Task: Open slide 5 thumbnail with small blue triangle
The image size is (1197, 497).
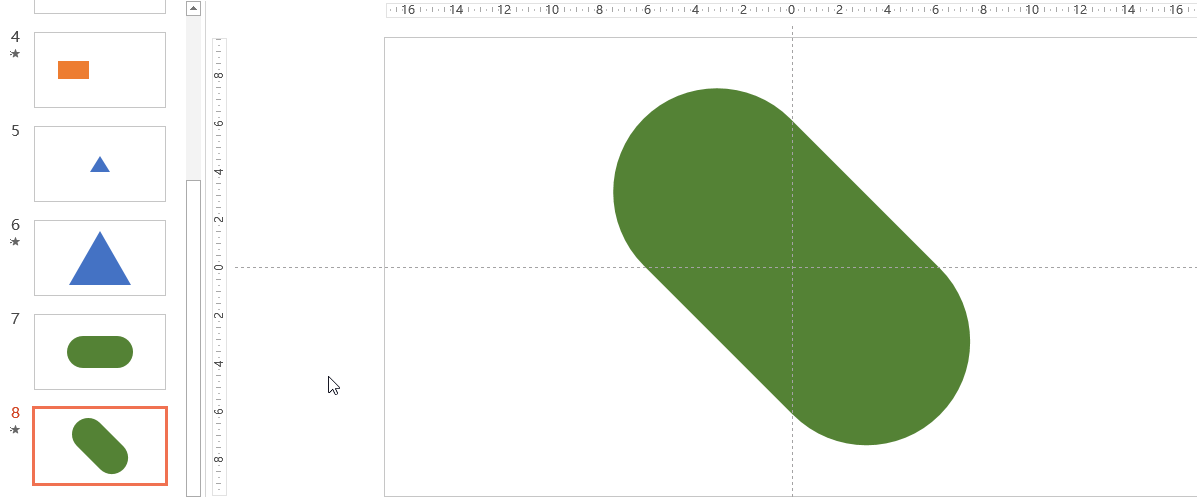Action: click(100, 164)
